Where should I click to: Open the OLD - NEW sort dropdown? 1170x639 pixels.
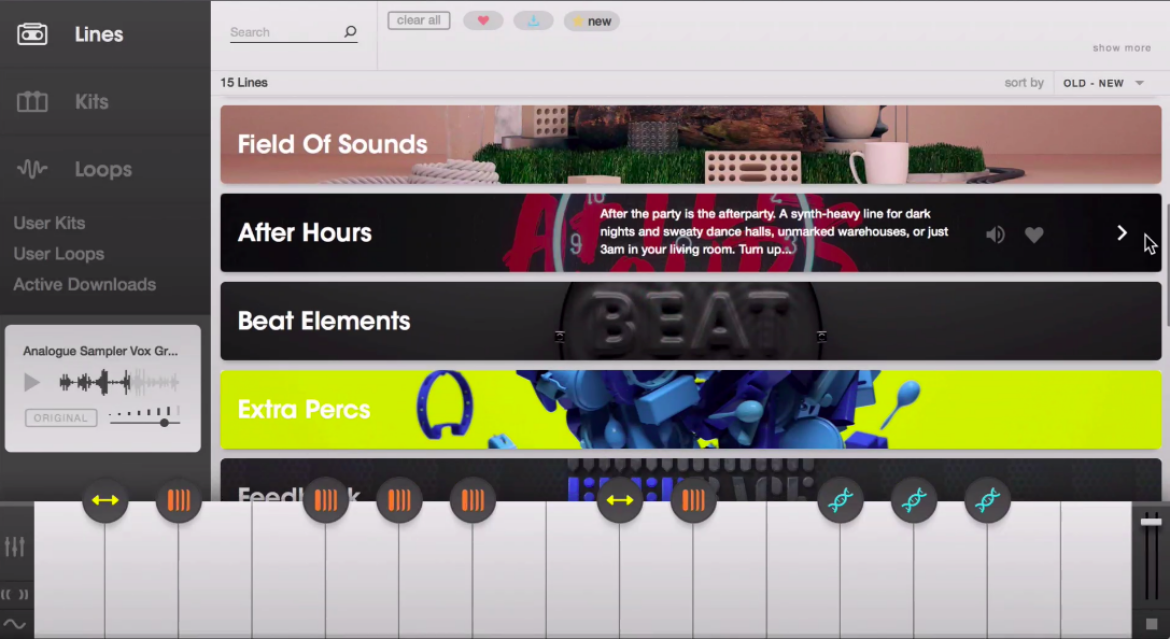click(1103, 83)
